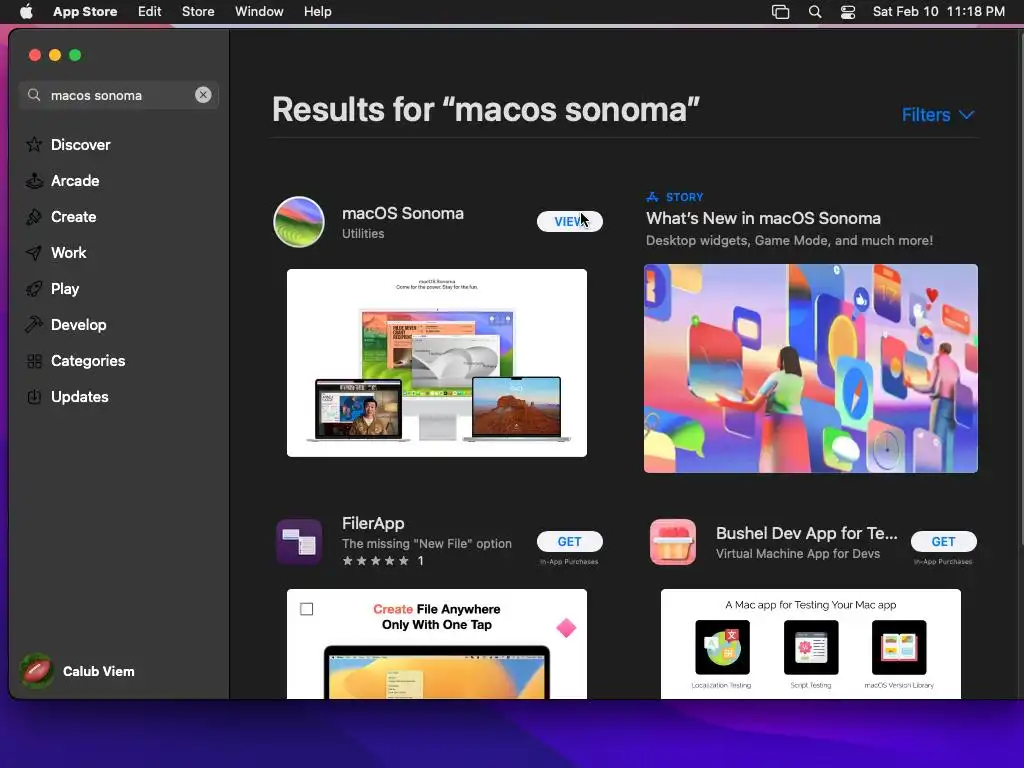This screenshot has height=768, width=1024.
Task: Click 'The missing "New File" option' subtitle
Action: (426, 543)
